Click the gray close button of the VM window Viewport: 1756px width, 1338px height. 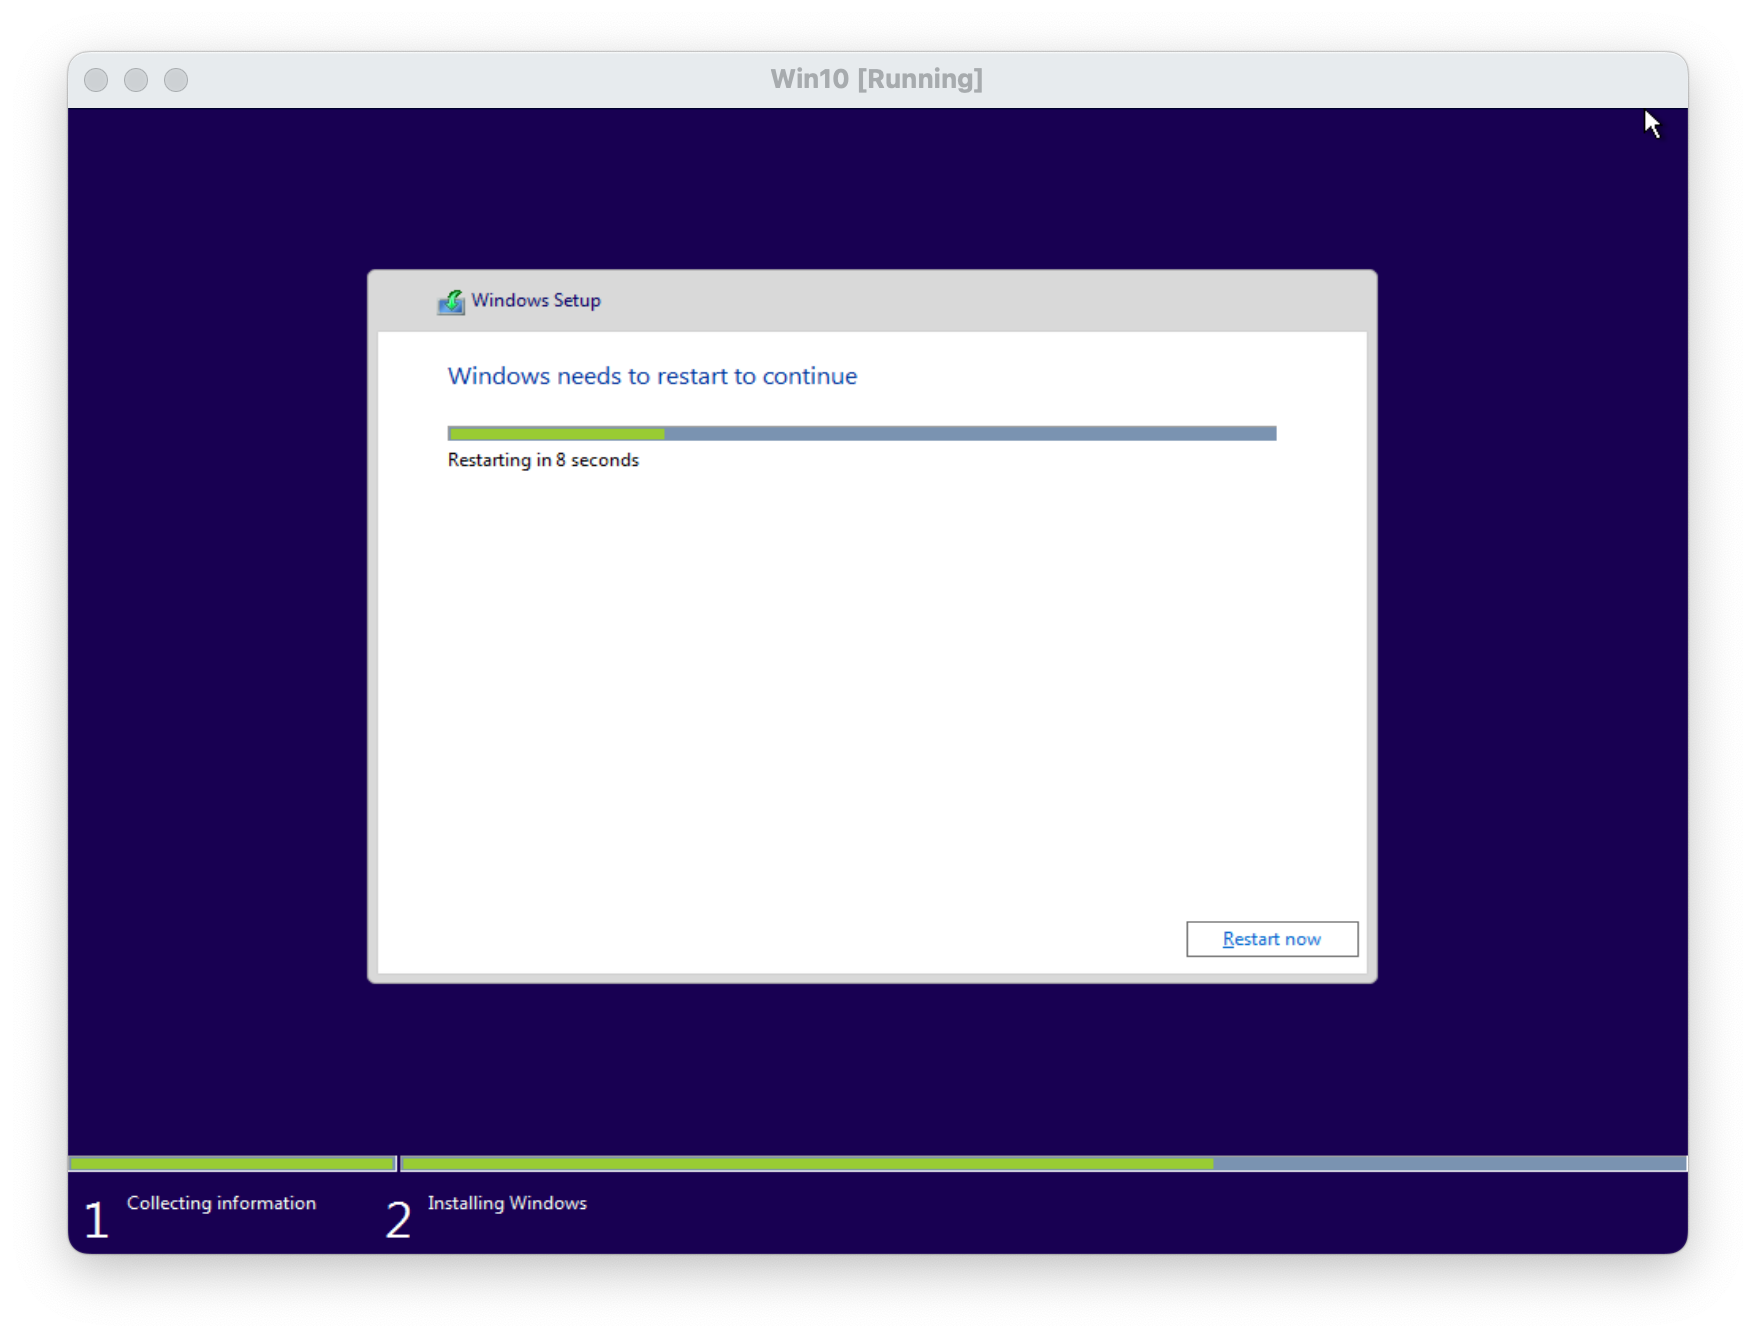(x=96, y=80)
